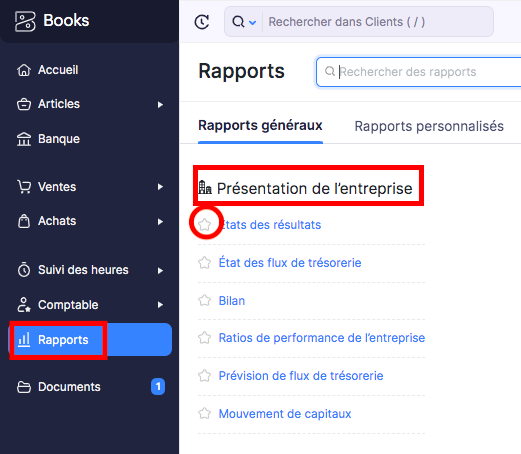Screen dimensions: 521x454
Task: Click the Achats shopping bag icon
Action: pos(24,221)
